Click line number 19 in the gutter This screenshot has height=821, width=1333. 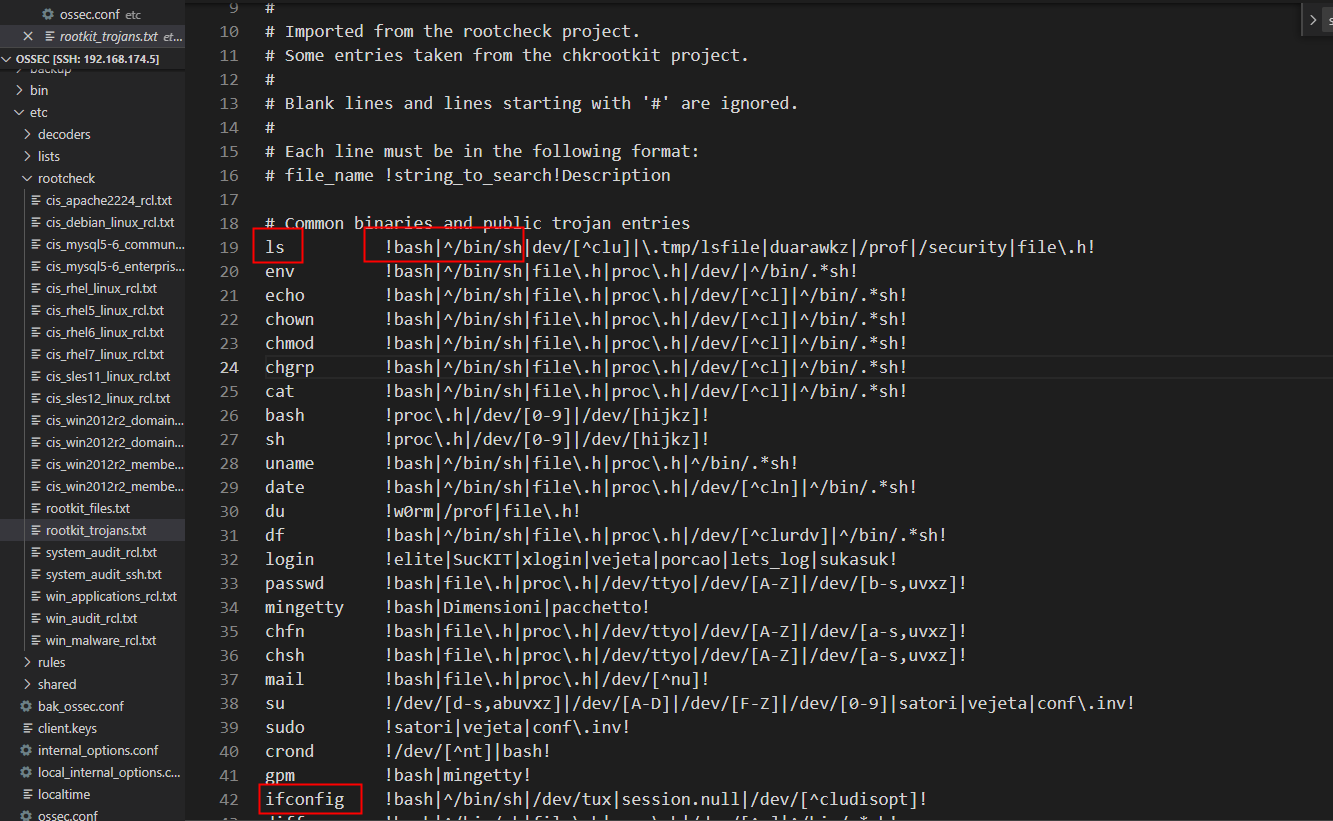coord(229,247)
